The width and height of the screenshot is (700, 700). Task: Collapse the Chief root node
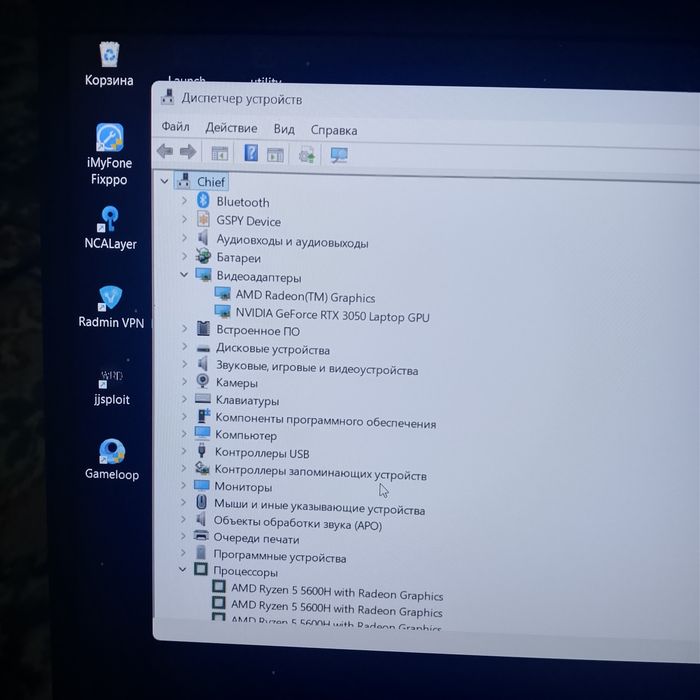click(164, 181)
